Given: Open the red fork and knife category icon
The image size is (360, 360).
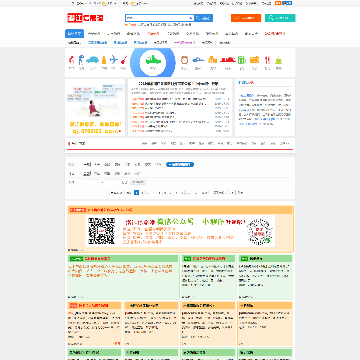Looking at the screenshot, I should tap(267, 60).
